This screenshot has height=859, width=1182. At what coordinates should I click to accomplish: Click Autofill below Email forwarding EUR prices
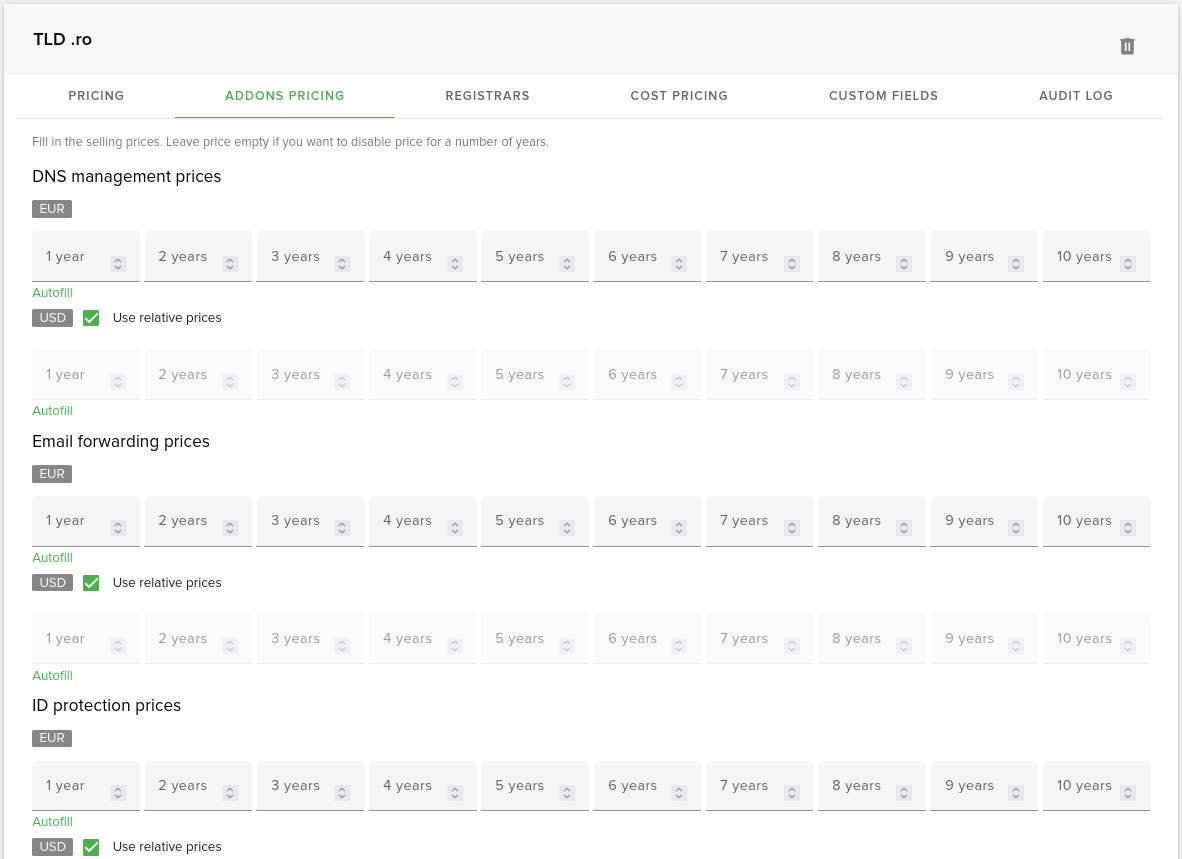tap(52, 557)
